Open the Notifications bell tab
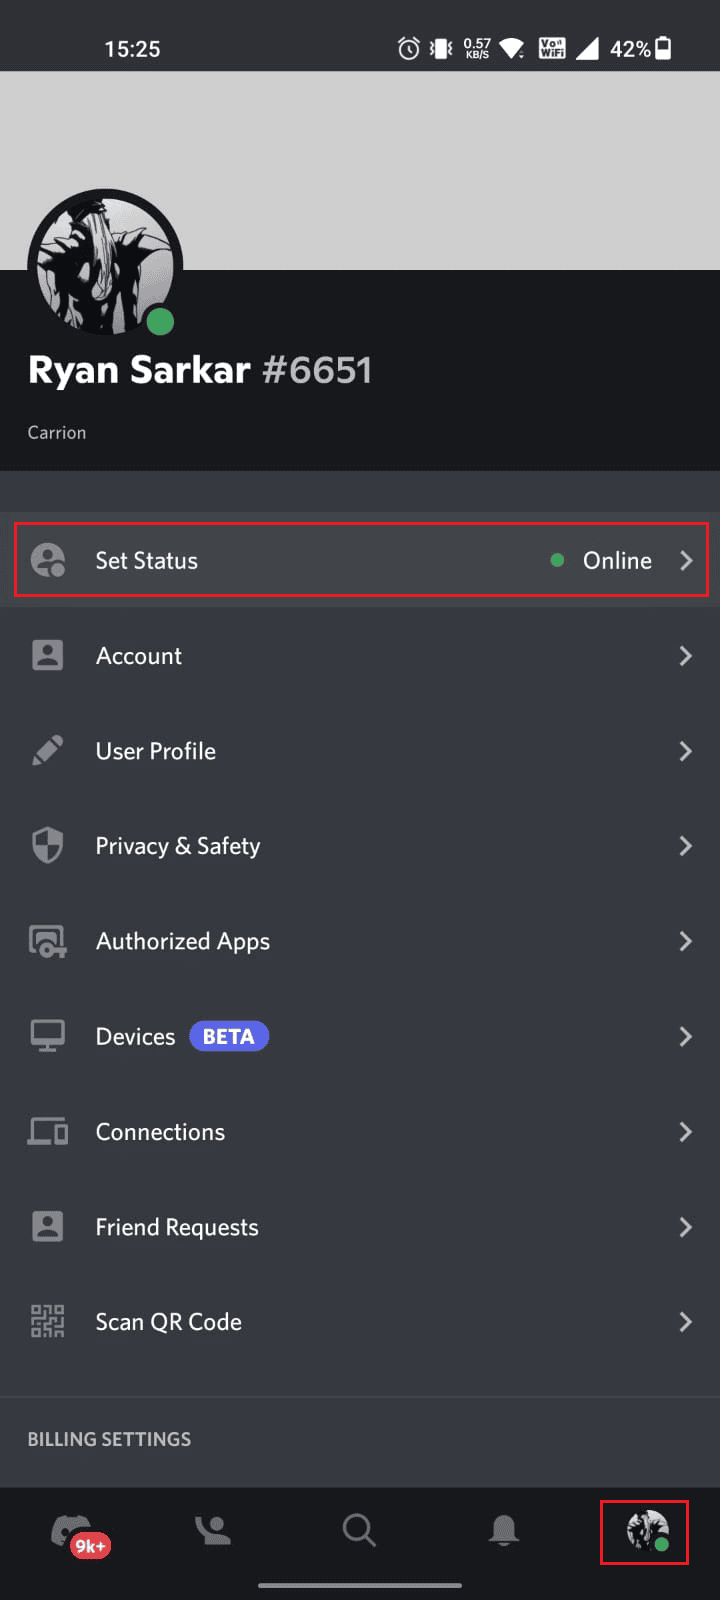The height and width of the screenshot is (1600, 720). (x=503, y=1530)
